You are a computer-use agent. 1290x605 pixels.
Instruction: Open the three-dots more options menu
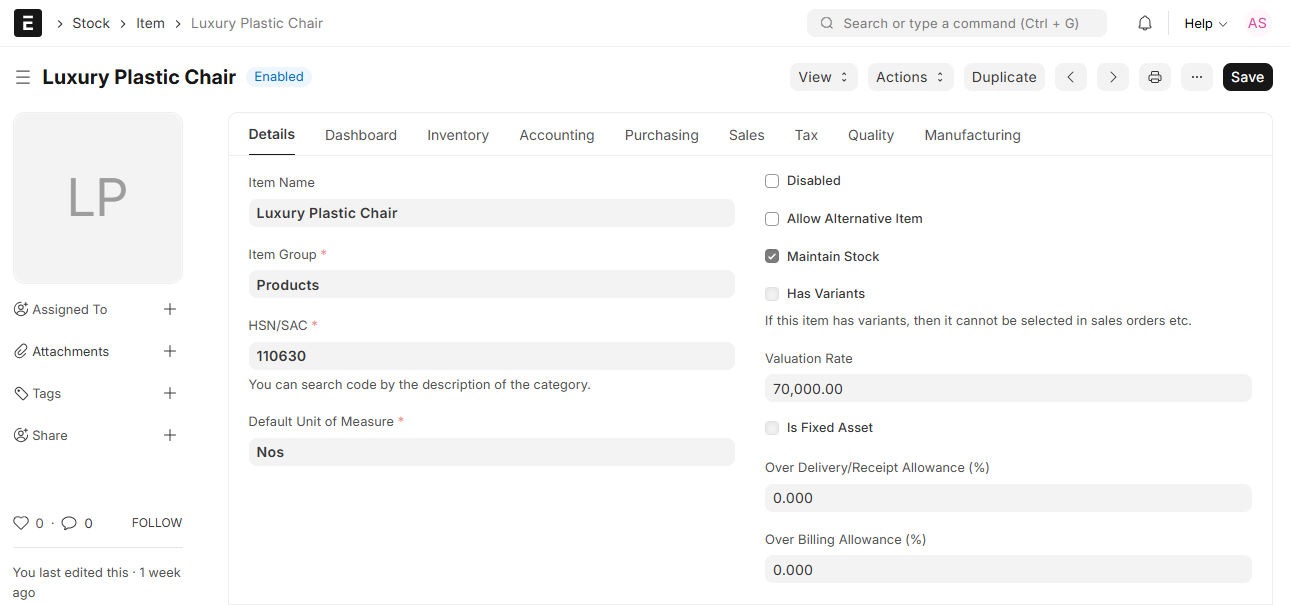1197,77
